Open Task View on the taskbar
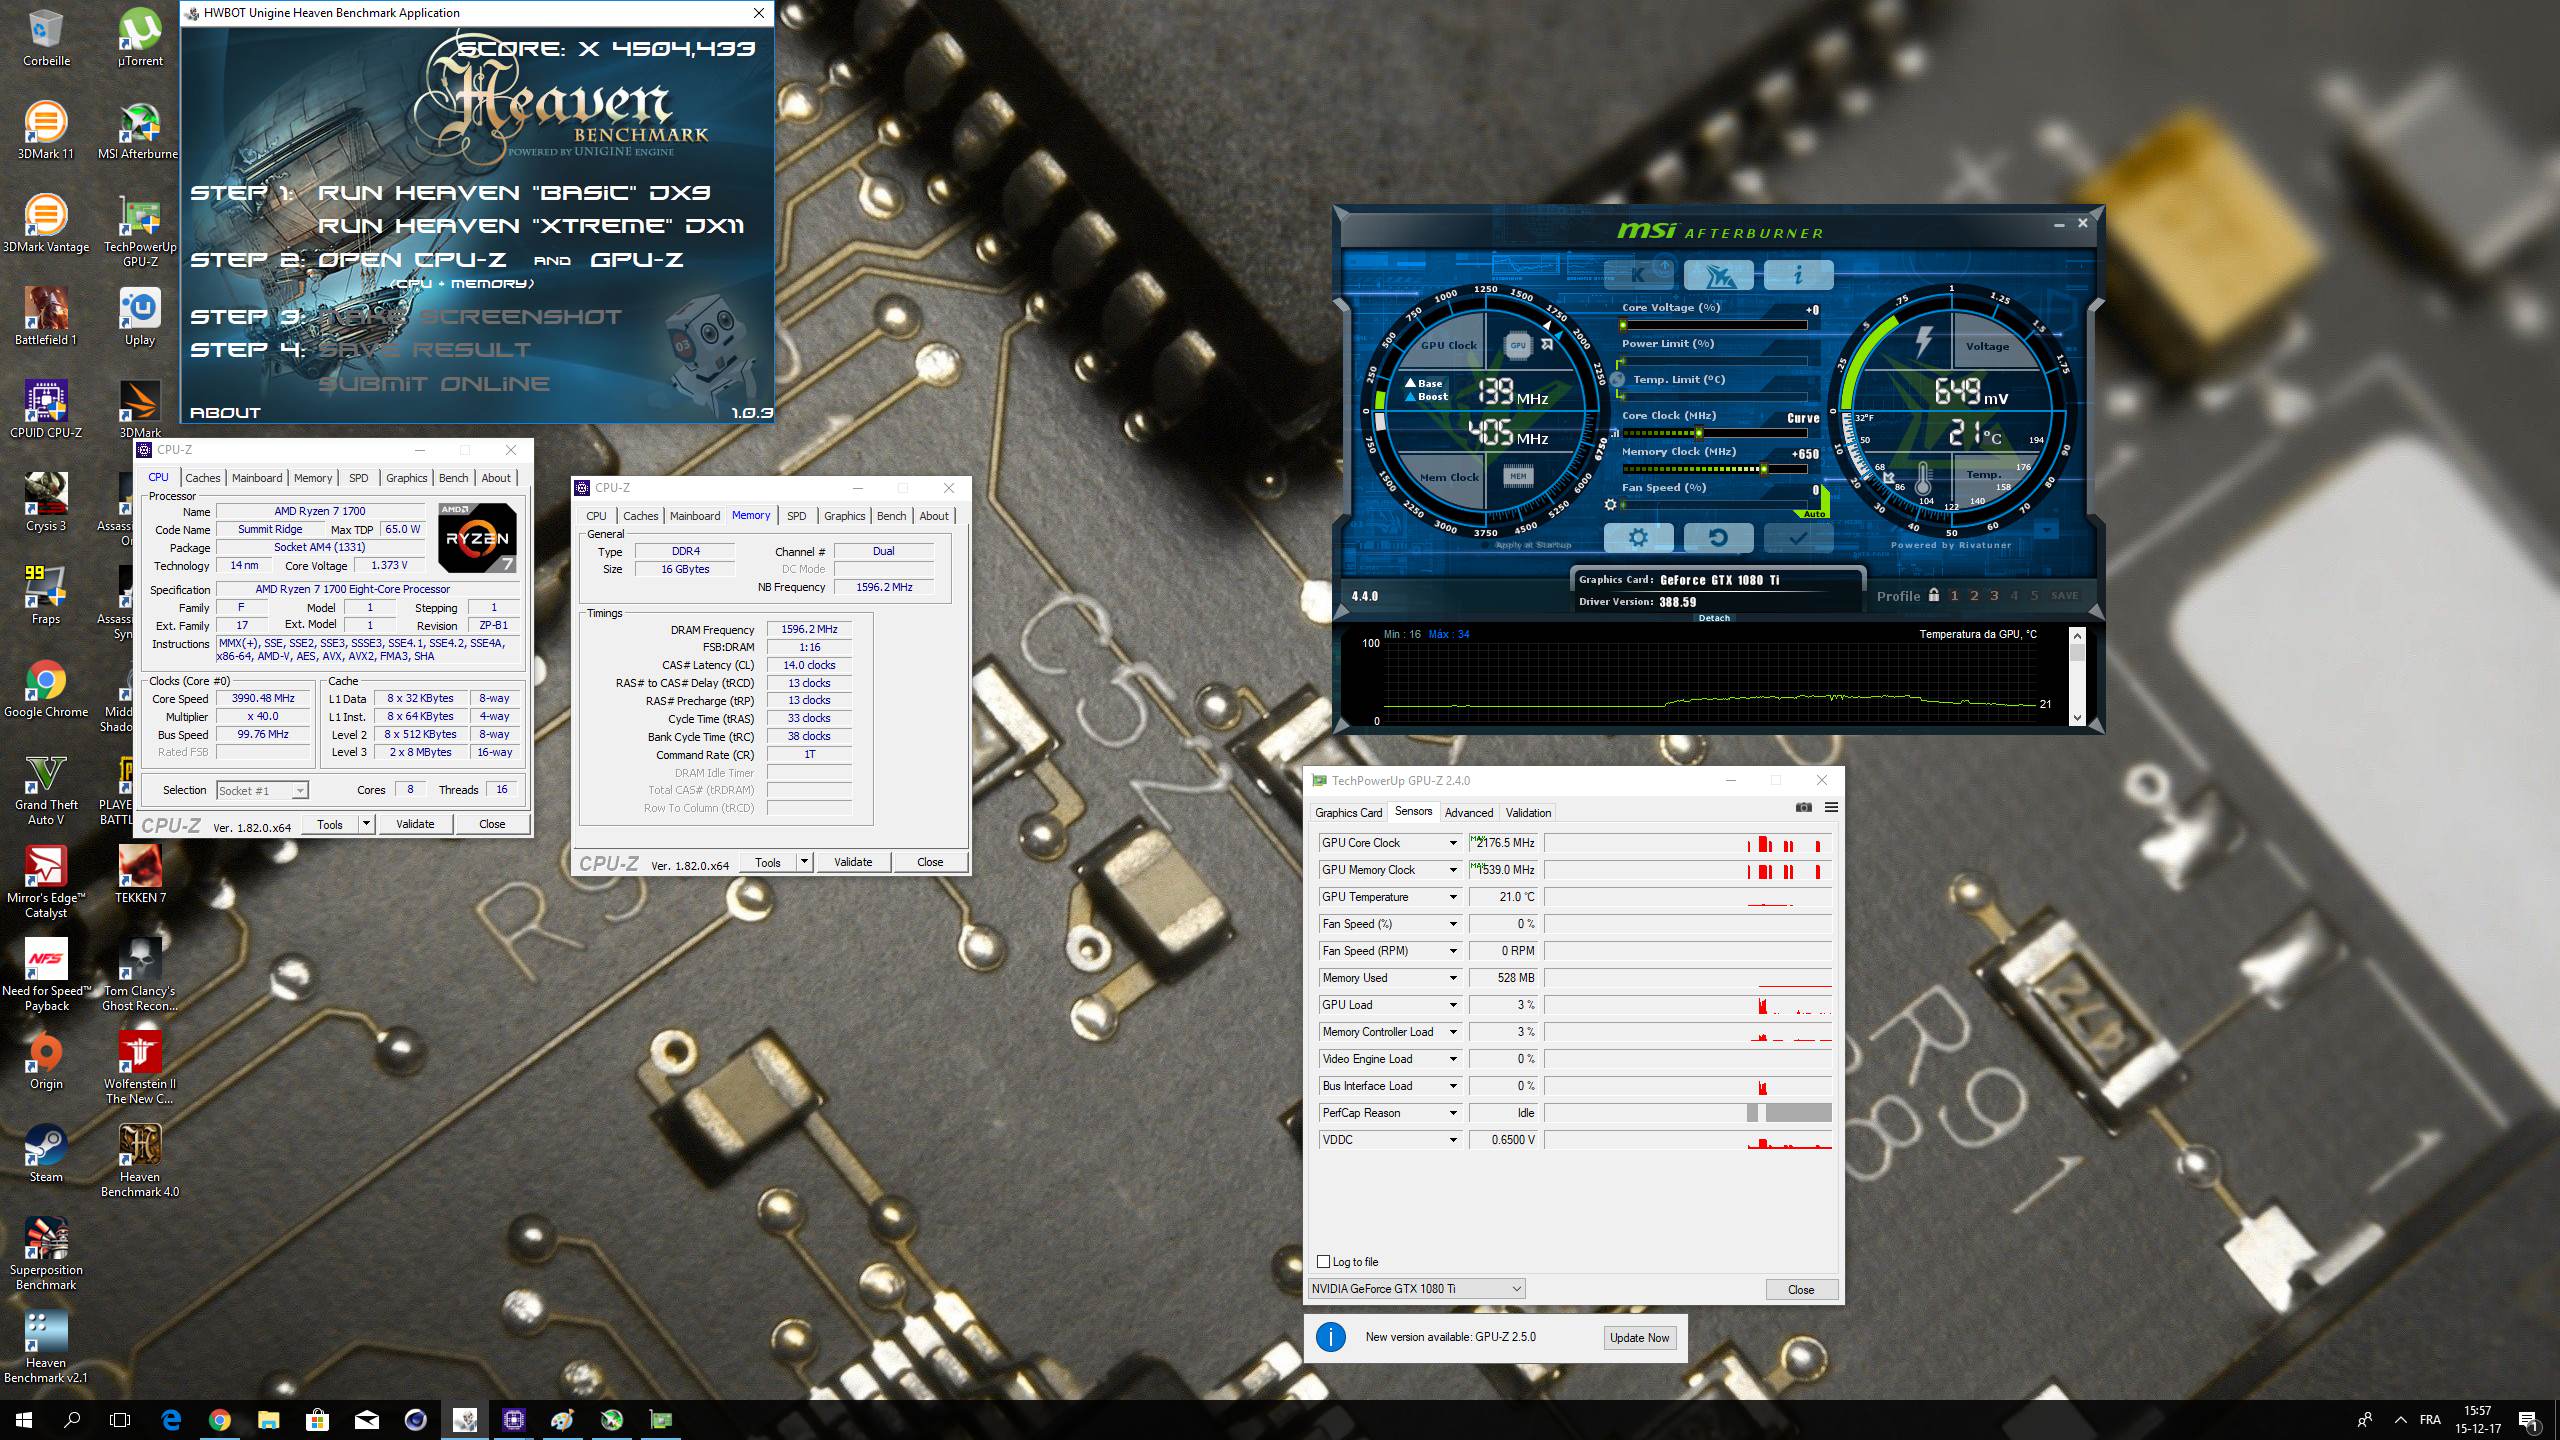Viewport: 2560px width, 1440px height. (120, 1420)
